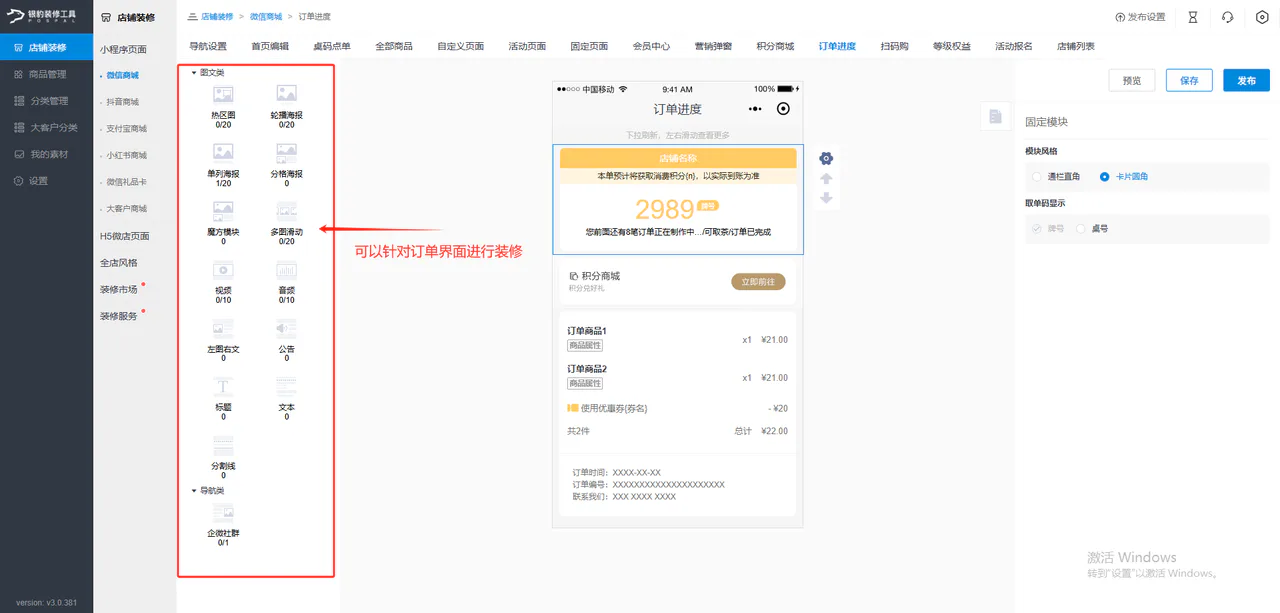1280x613 pixels.
Task: Add the 企微社群 community component
Action: coord(223,523)
